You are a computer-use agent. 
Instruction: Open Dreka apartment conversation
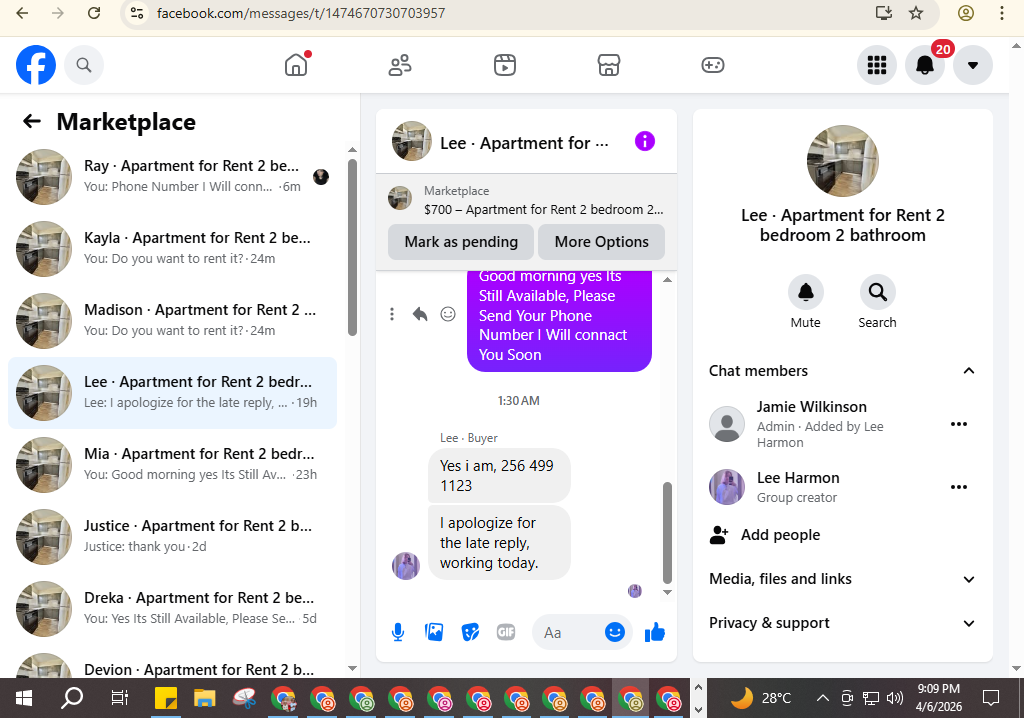(x=172, y=608)
